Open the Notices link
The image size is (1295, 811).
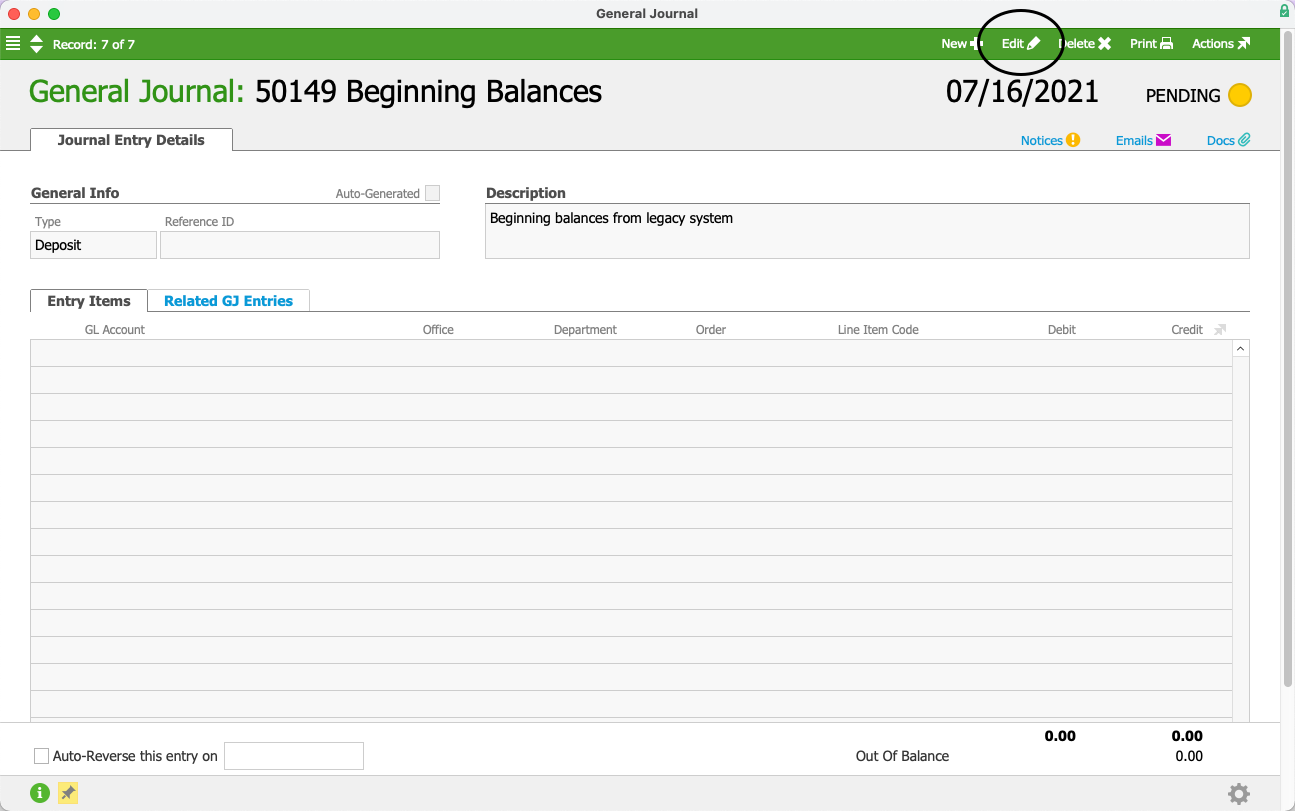[1050, 141]
